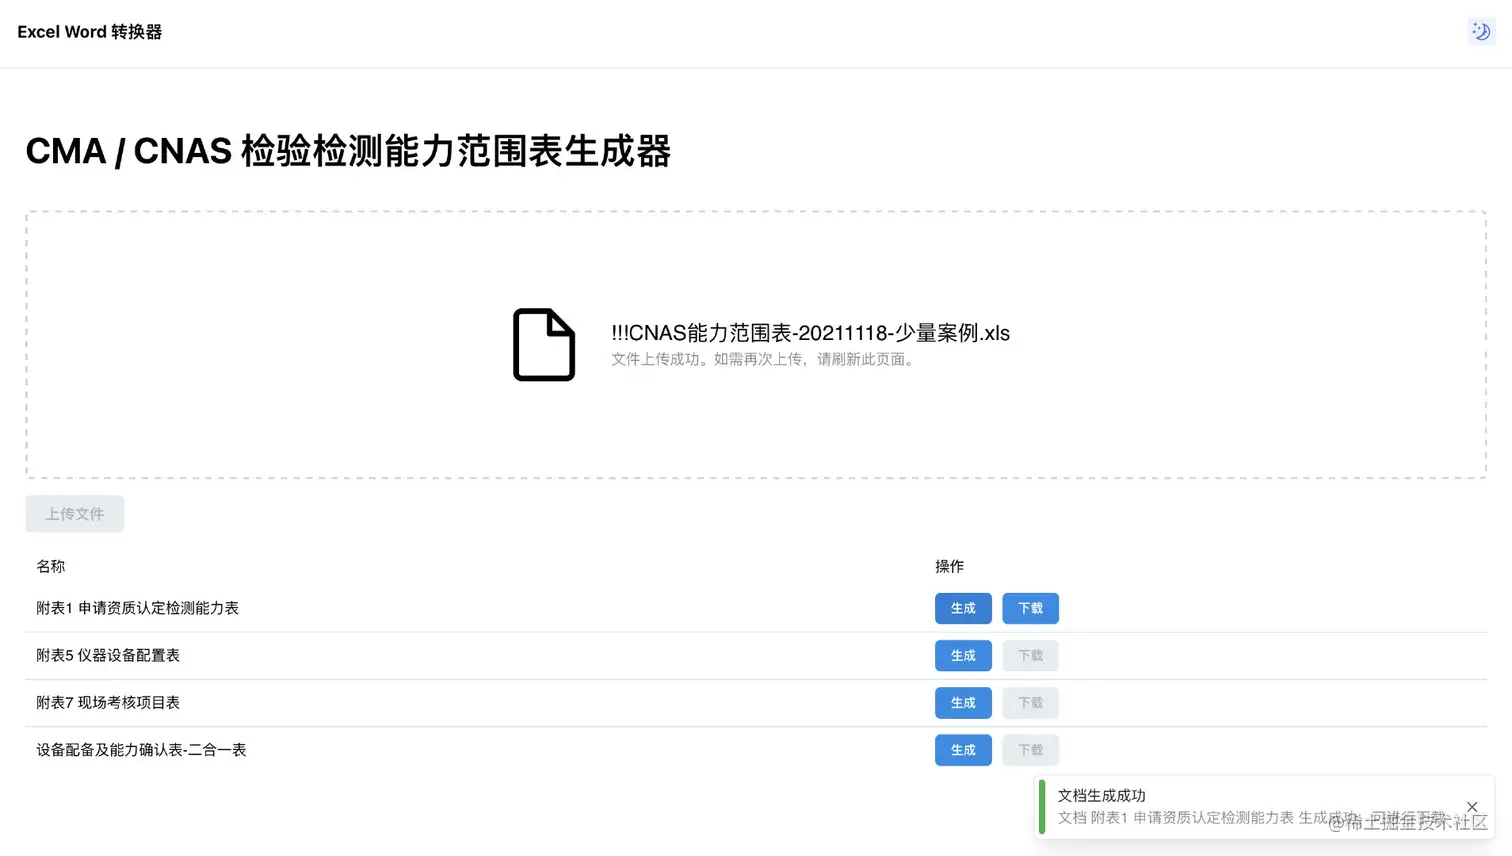The height and width of the screenshot is (856, 1512).
Task: Click the greyed 上传文件 button
Action: [74, 513]
